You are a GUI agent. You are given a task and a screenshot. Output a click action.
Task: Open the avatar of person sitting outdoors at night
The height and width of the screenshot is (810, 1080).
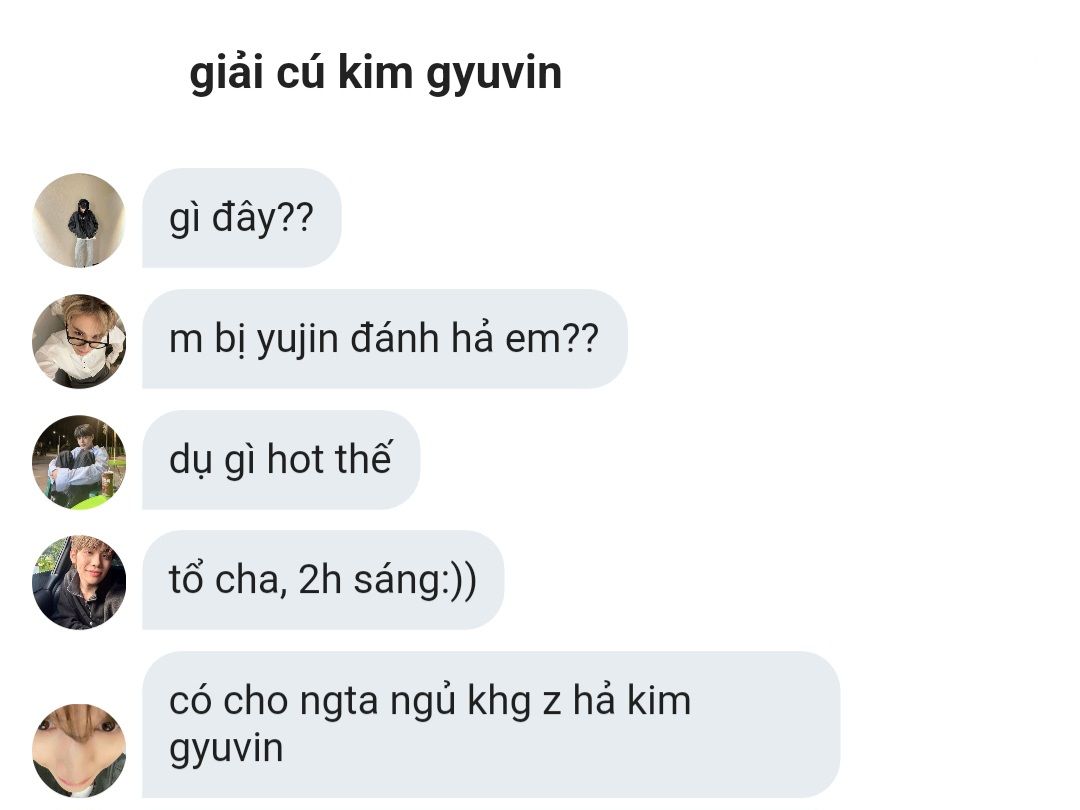(x=79, y=462)
